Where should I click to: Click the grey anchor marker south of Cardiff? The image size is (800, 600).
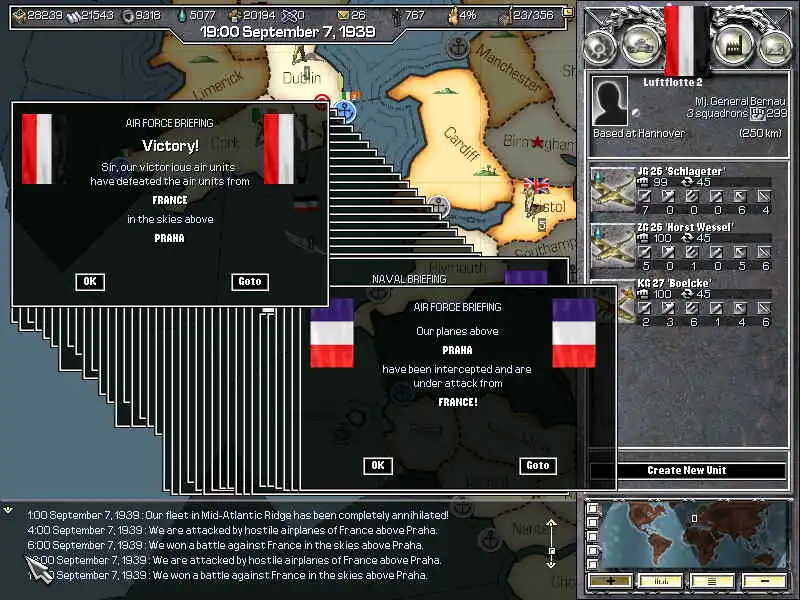coord(438,206)
